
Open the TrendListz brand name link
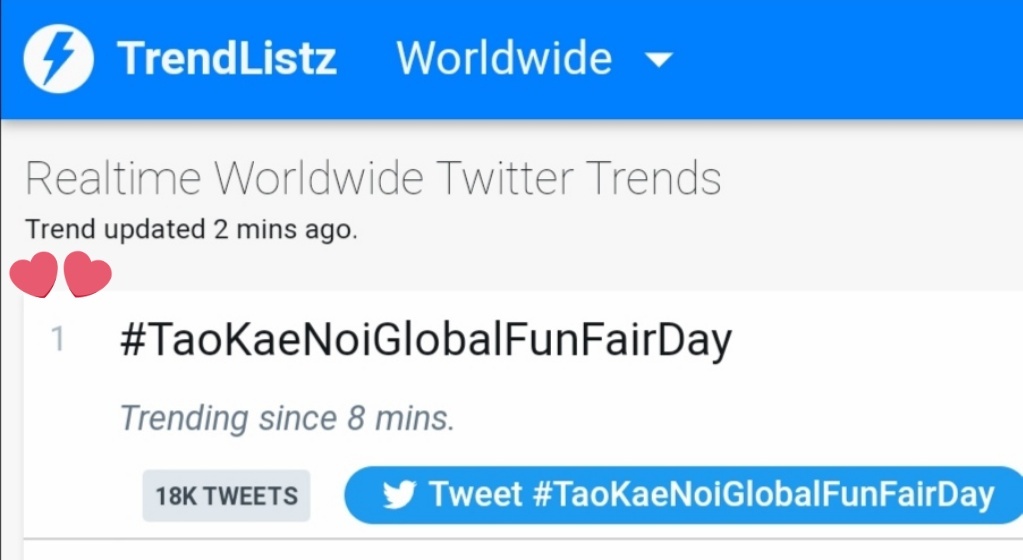(226, 58)
